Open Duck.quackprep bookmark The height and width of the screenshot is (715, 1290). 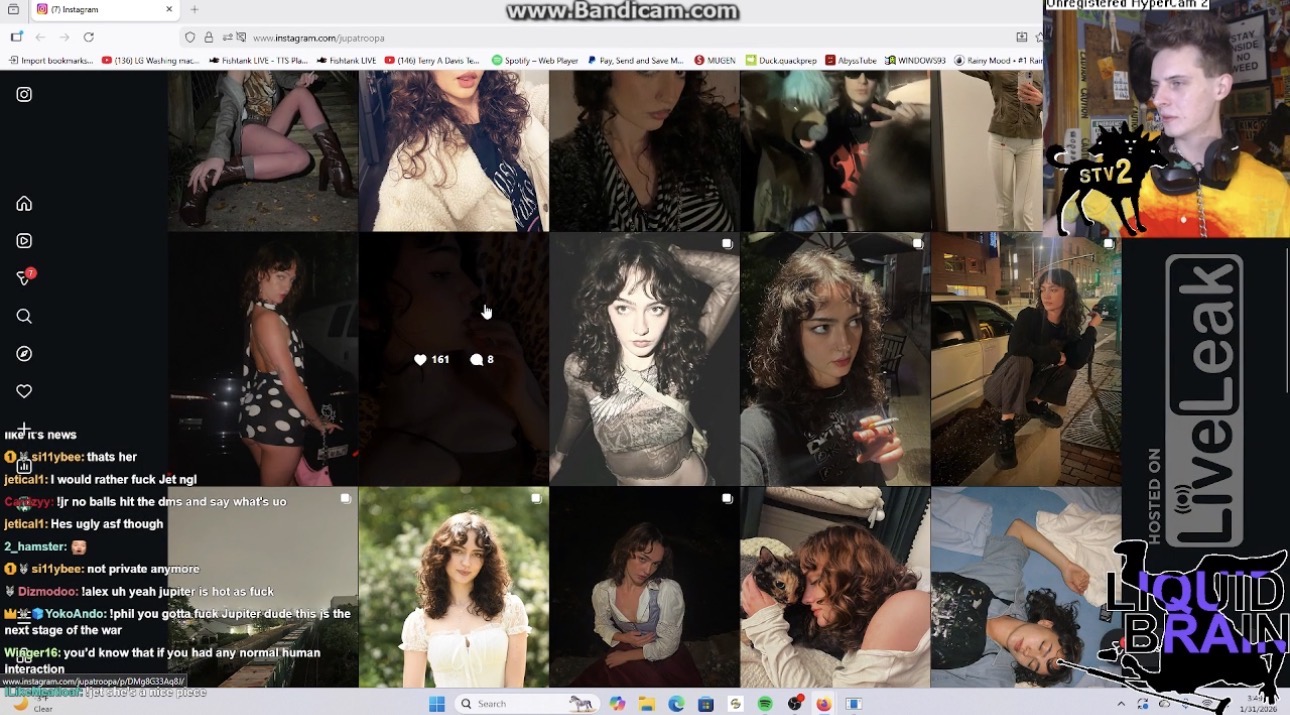[x=781, y=61]
